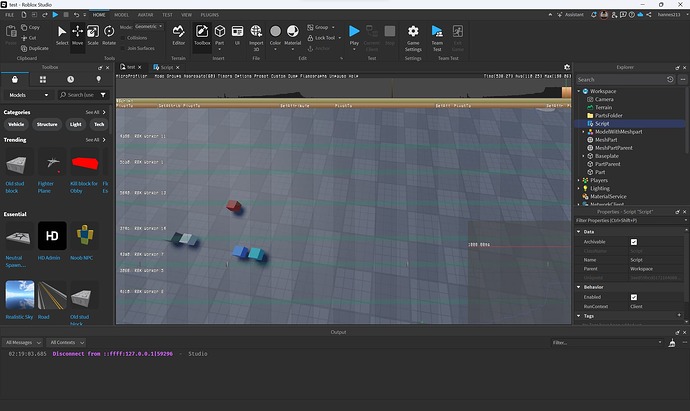The image size is (690, 411).
Task: Open the UI insert tool
Action: point(237,35)
